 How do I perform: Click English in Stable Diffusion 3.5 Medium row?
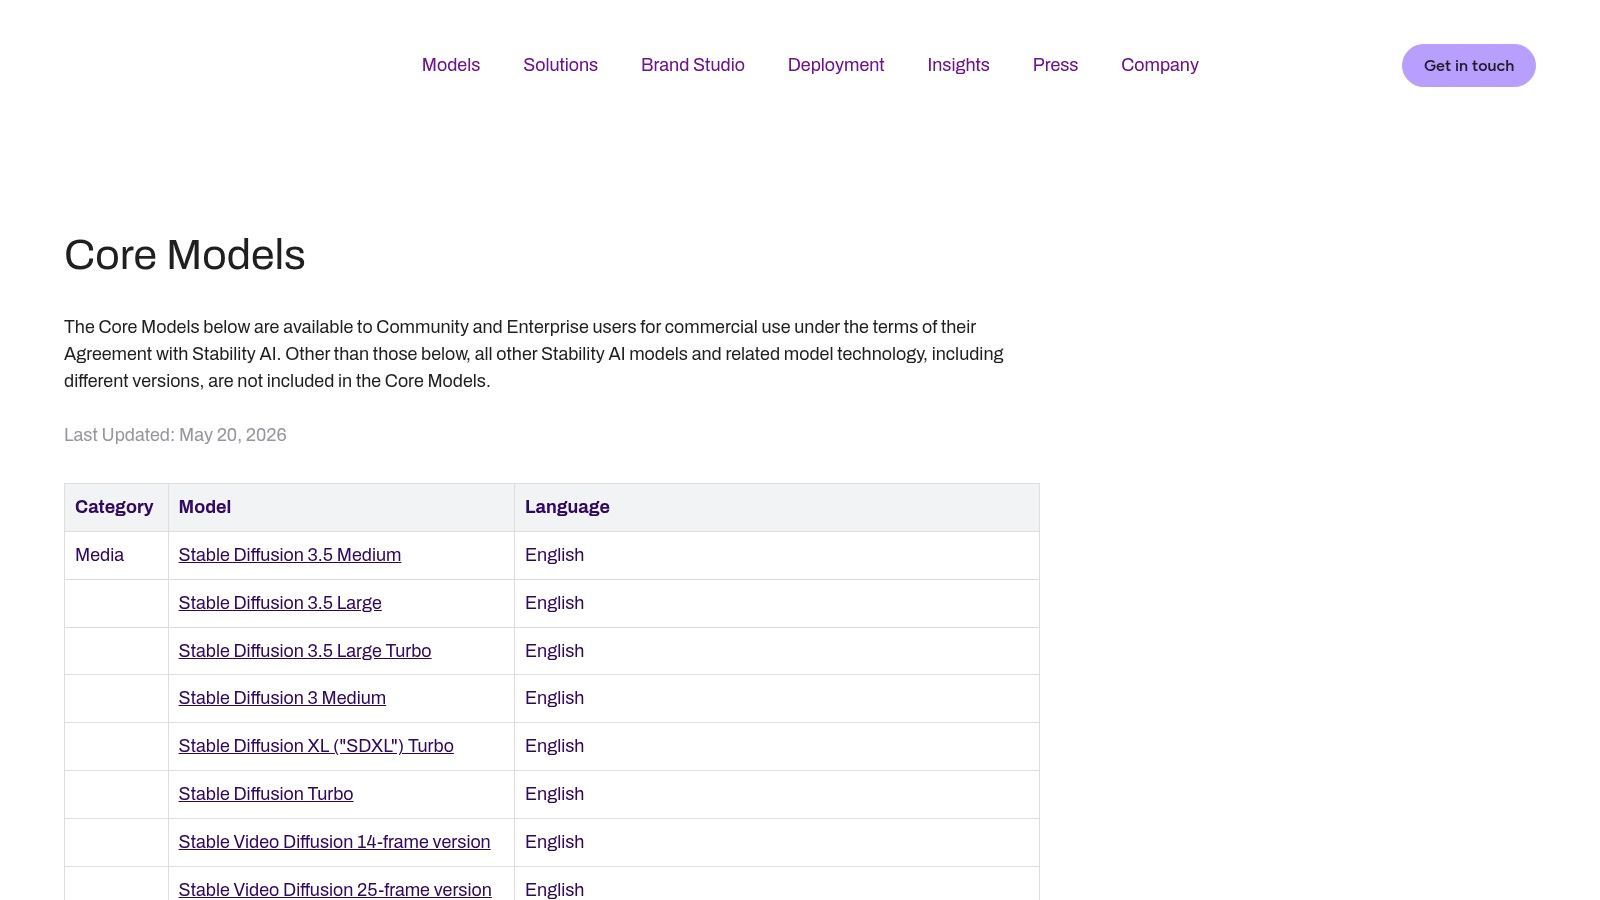(x=554, y=555)
